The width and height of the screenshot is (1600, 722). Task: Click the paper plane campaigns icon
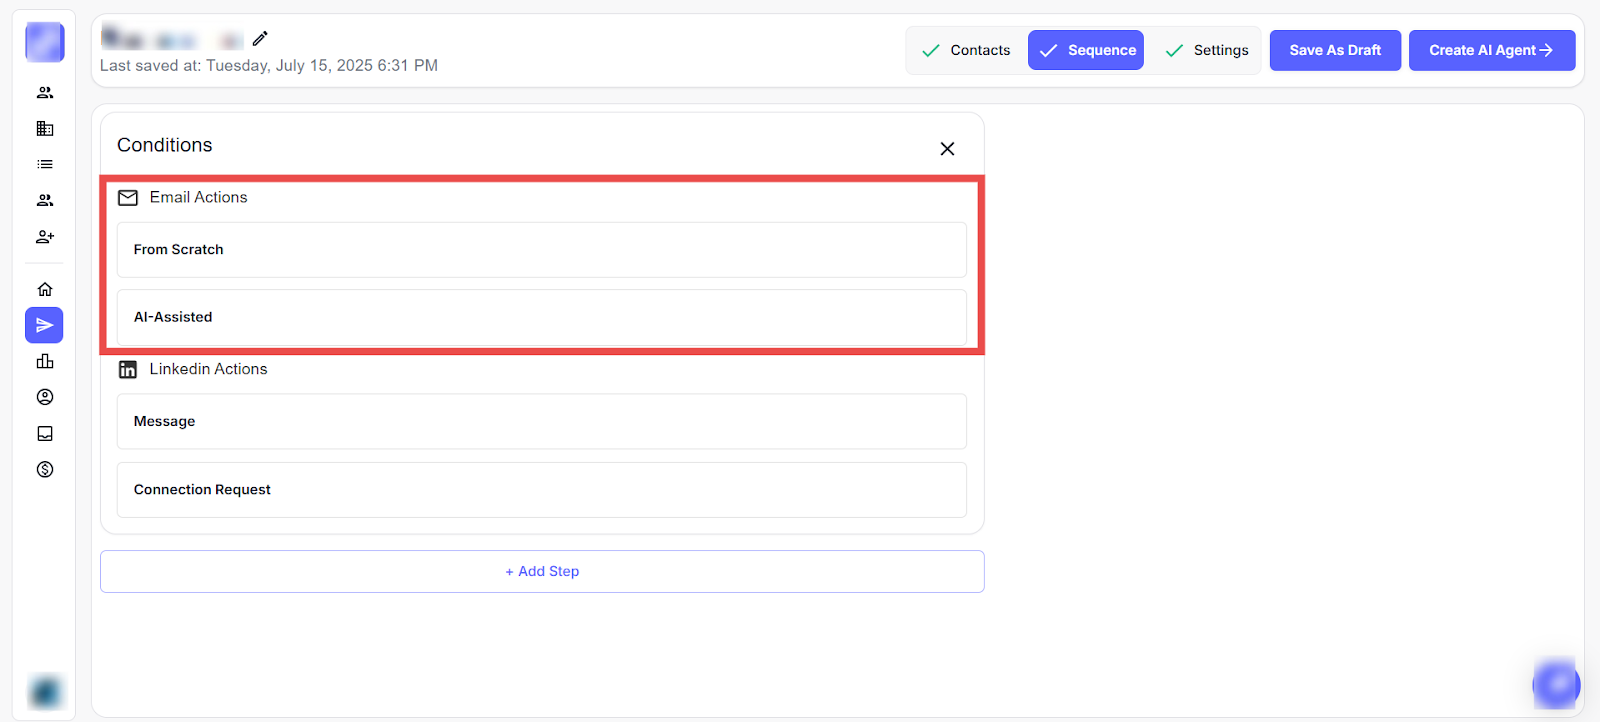tap(45, 325)
